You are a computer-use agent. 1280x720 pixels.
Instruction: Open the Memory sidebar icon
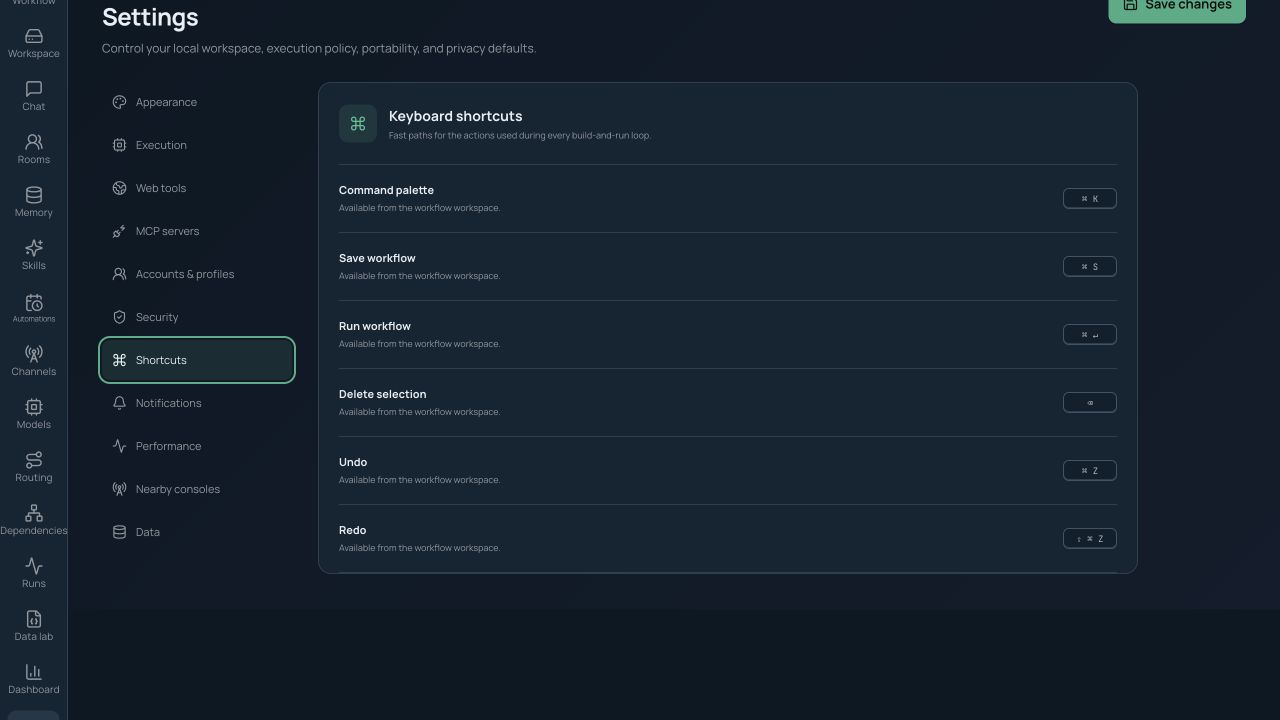[33, 203]
